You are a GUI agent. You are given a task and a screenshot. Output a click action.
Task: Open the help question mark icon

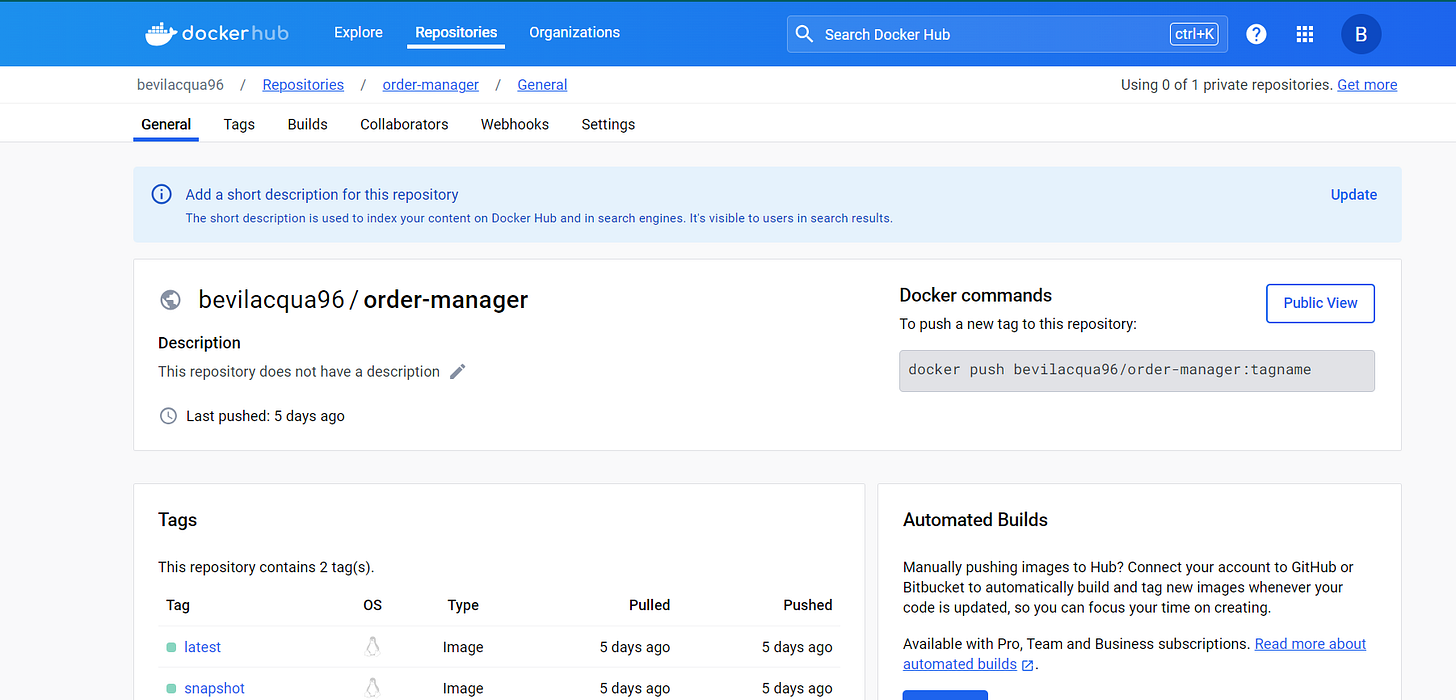point(1257,34)
